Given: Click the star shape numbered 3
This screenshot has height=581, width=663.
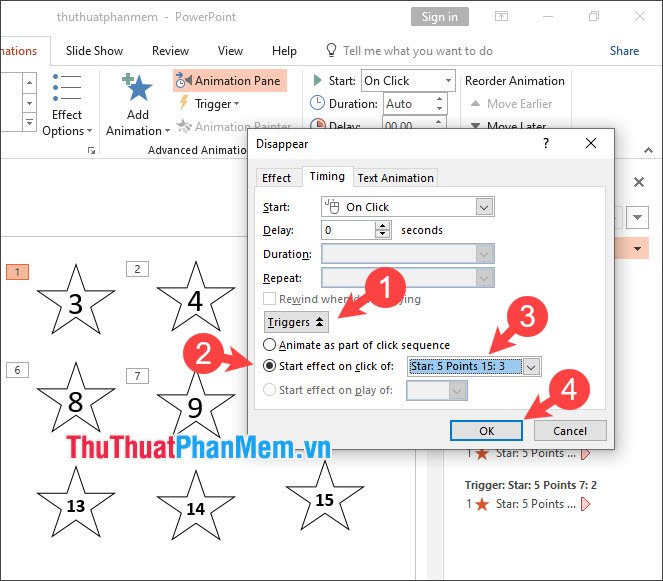Looking at the screenshot, I should point(76,301).
